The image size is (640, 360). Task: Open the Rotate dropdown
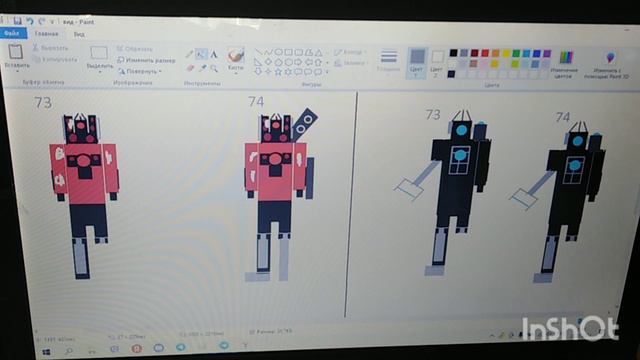139,71
